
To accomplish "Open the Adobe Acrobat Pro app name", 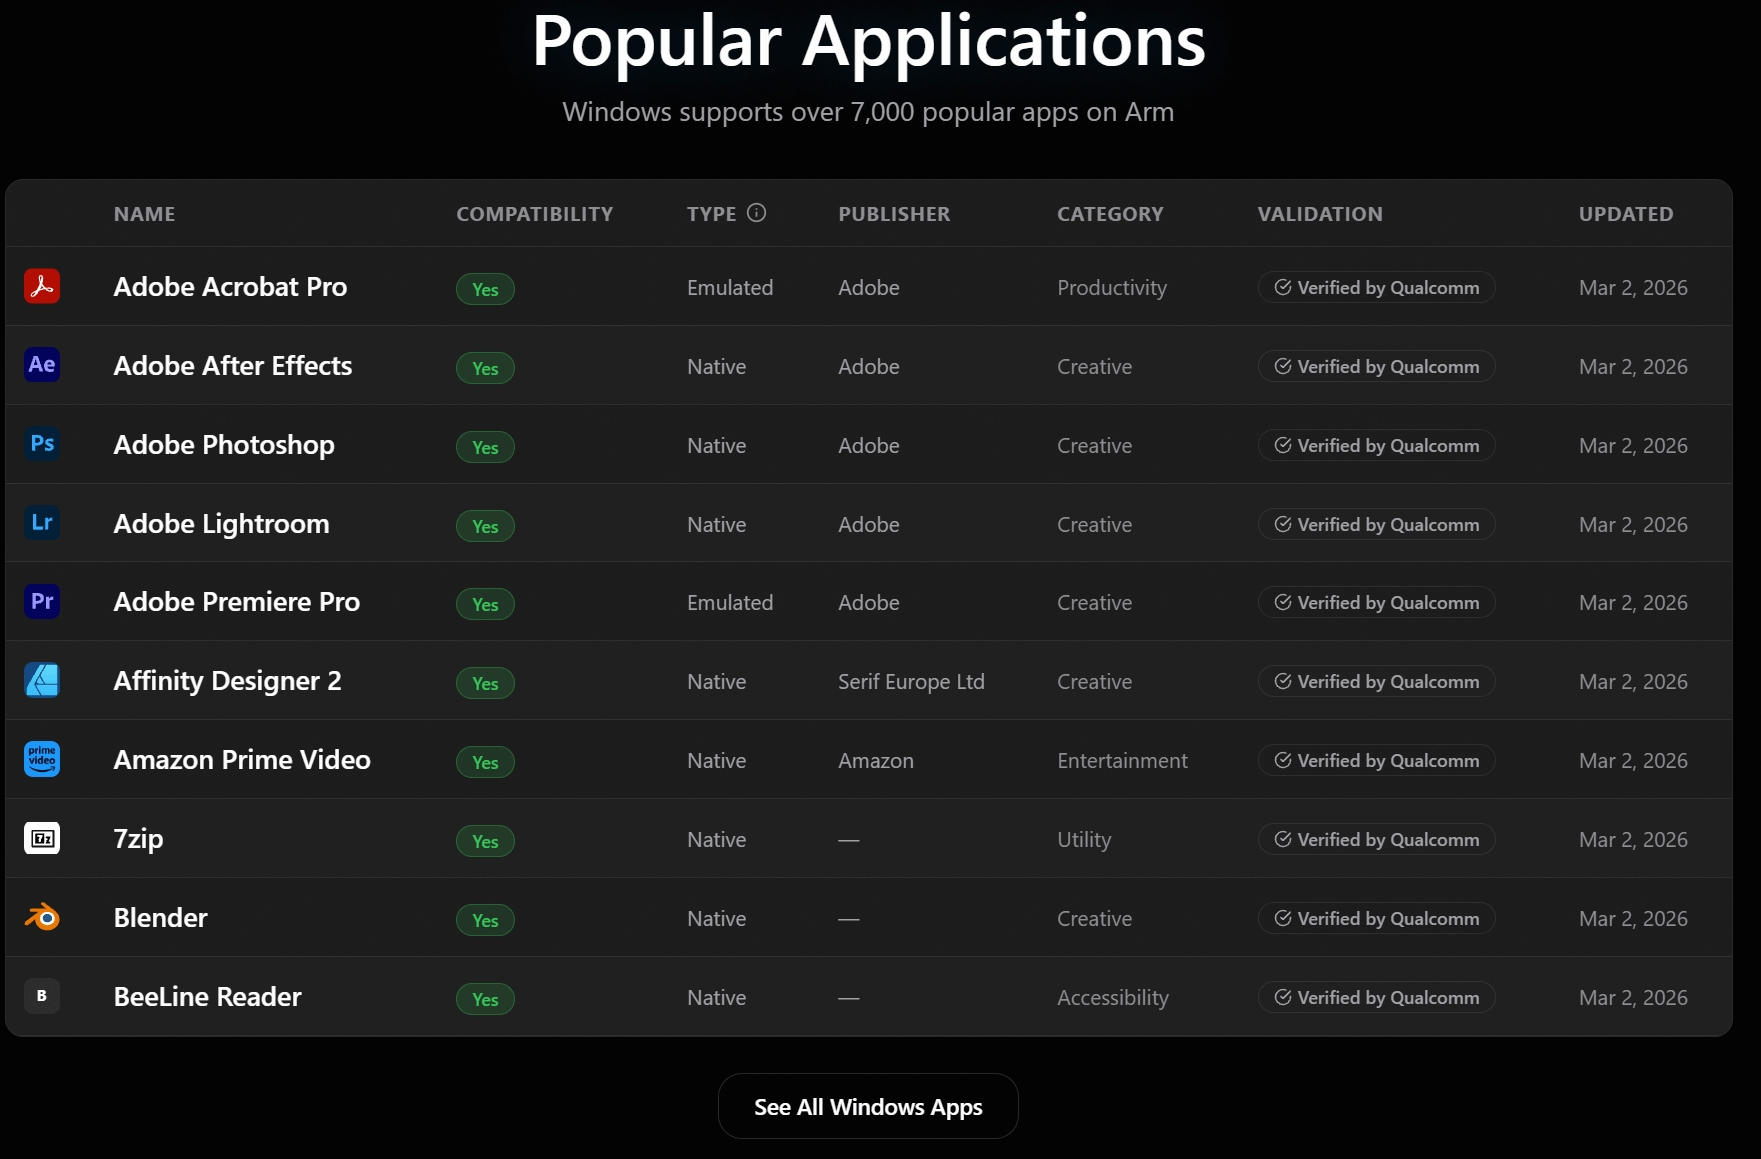I will click(230, 287).
